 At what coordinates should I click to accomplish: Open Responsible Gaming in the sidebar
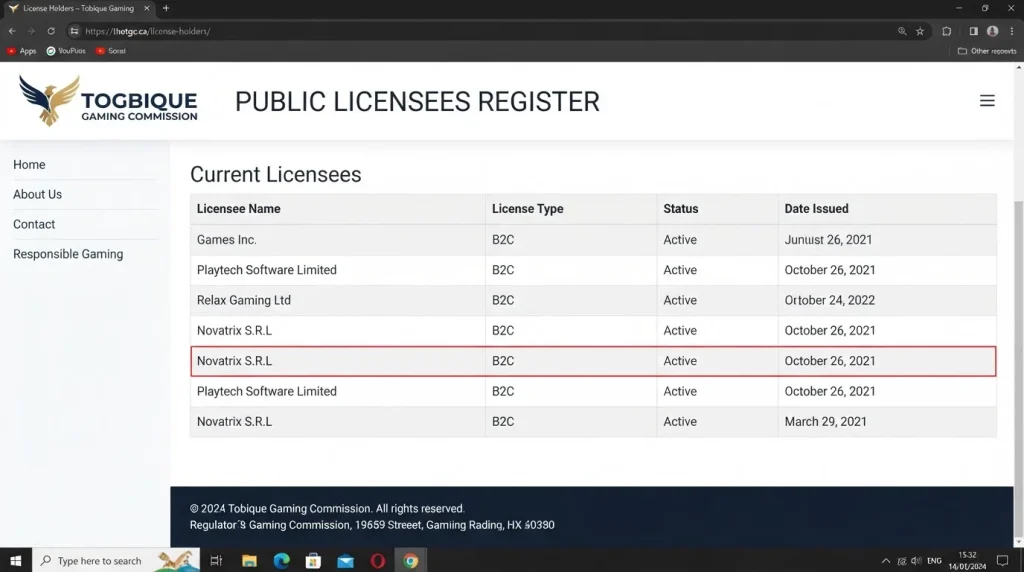tap(68, 254)
